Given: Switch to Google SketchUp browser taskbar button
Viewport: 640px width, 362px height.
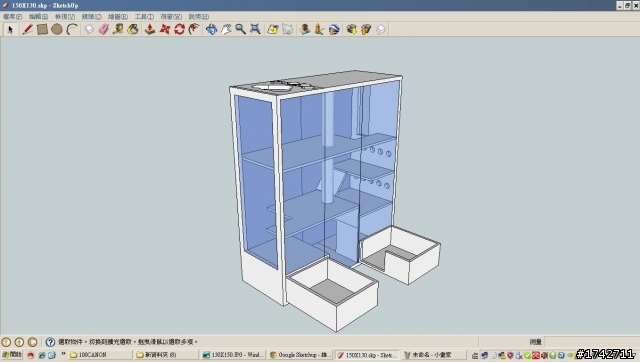Looking at the screenshot, I should [x=300, y=355].
